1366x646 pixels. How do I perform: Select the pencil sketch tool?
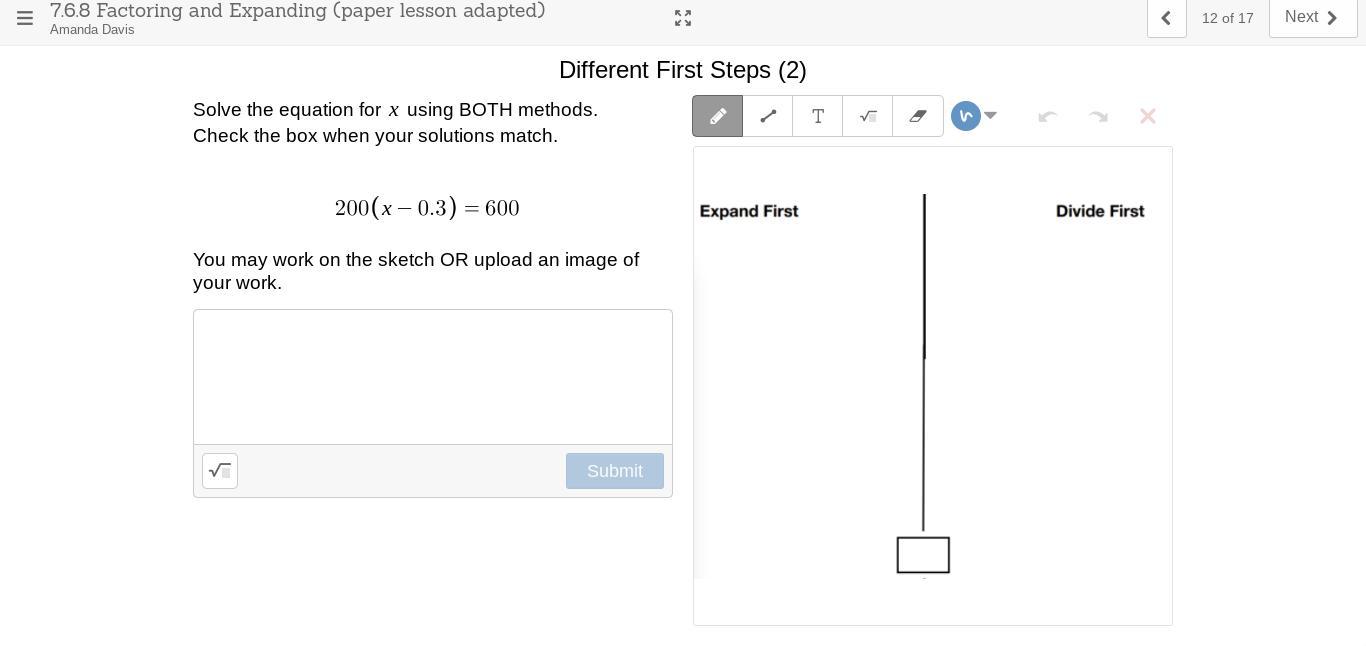(x=717, y=116)
